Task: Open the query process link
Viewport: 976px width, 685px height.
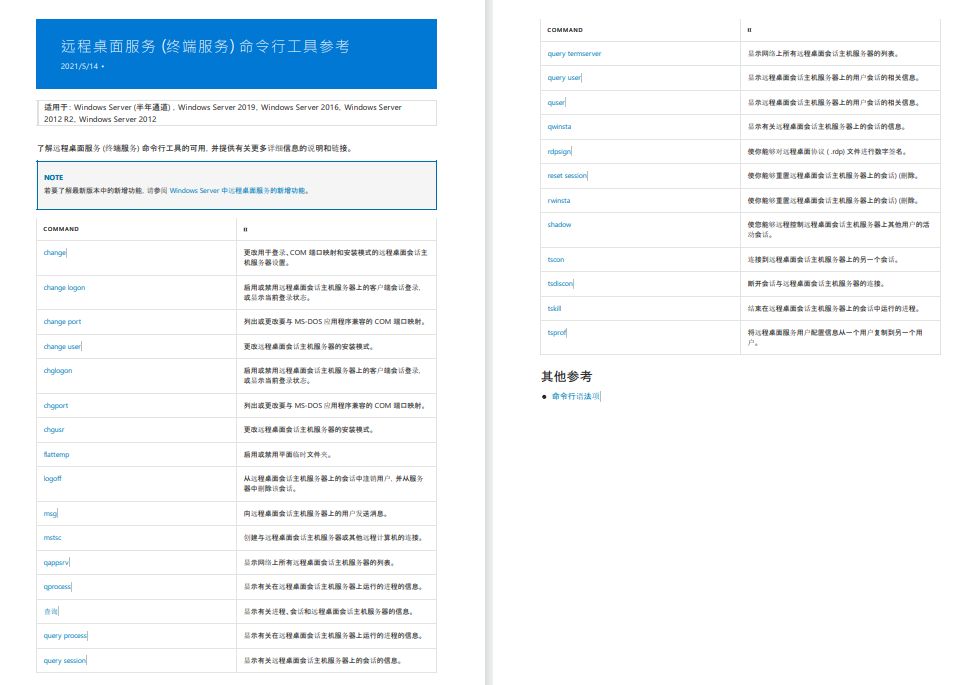Action: [x=65, y=636]
